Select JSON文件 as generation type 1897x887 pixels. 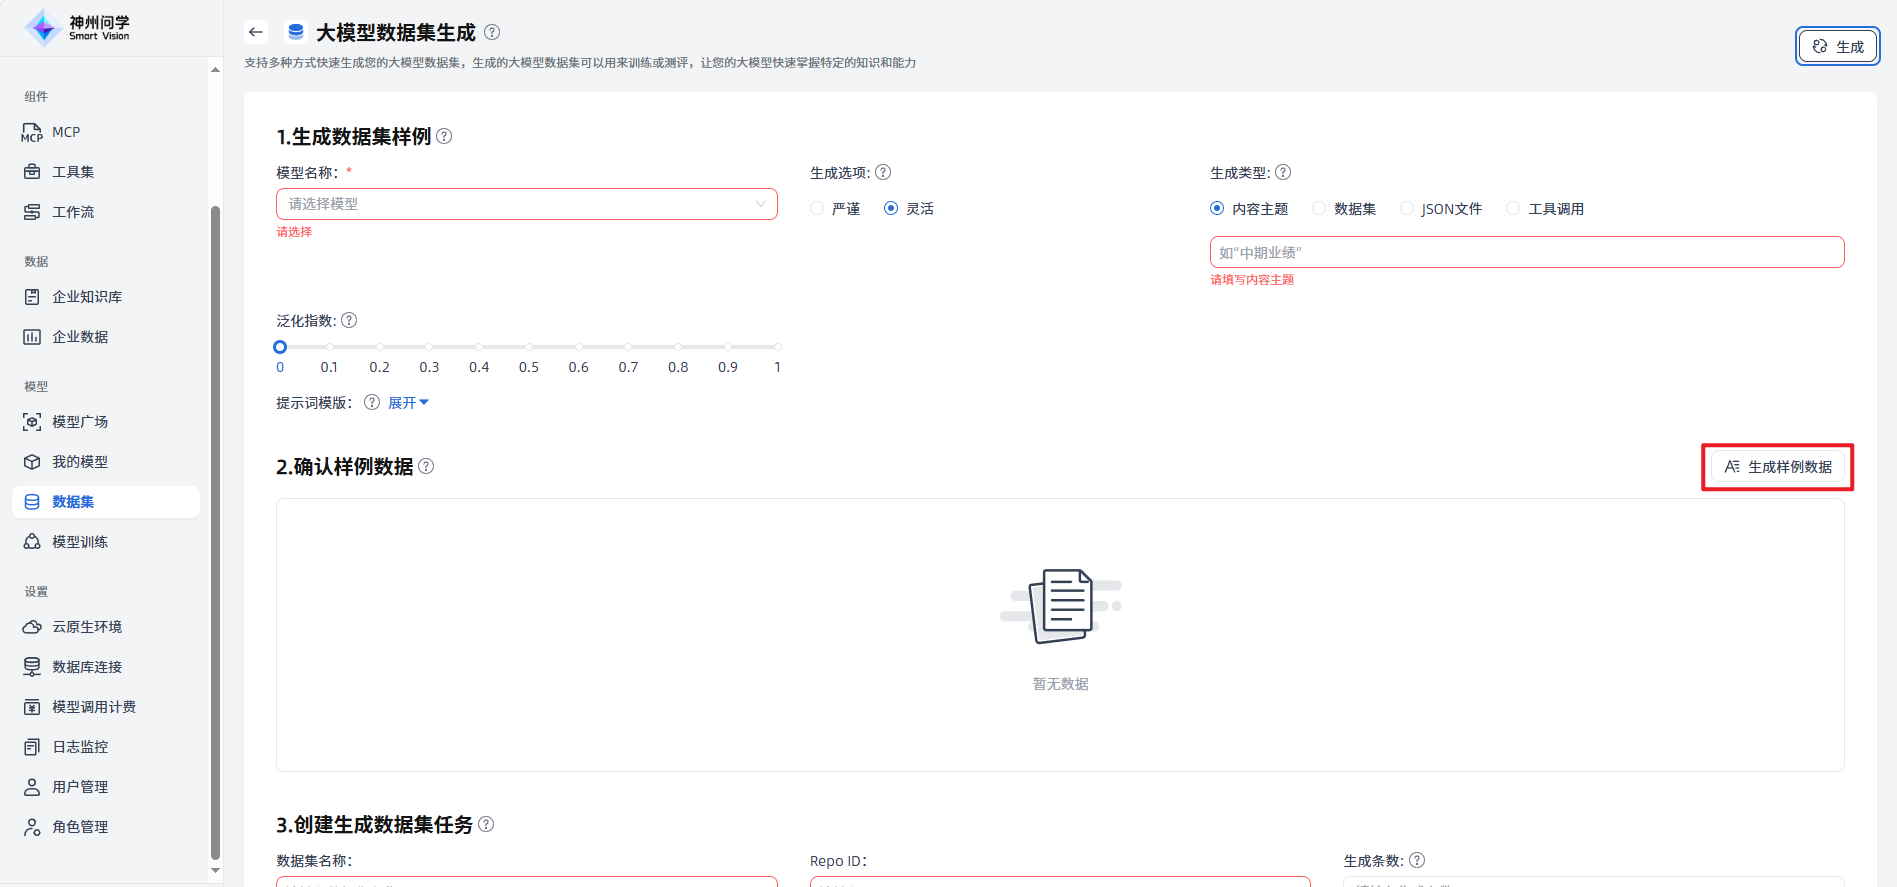point(1407,208)
